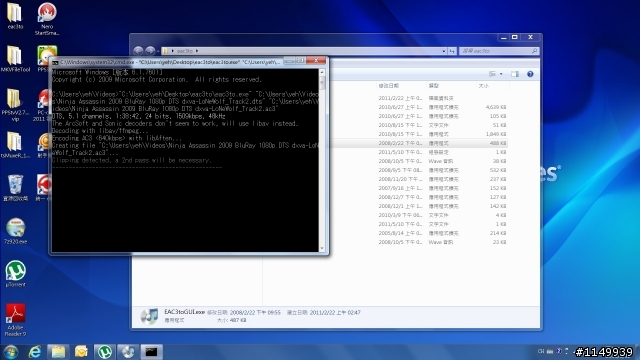
Task: Select the Recycle Bin desktop icon
Action: pyautogui.click(x=15, y=188)
